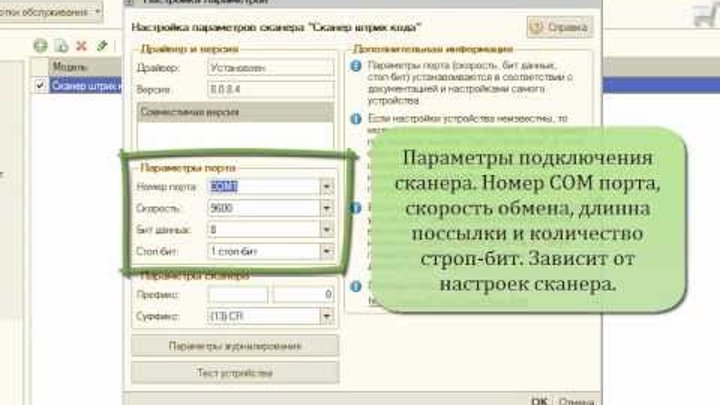
Task: Click the Суффикс field showing (13) CR
Action: click(x=264, y=316)
